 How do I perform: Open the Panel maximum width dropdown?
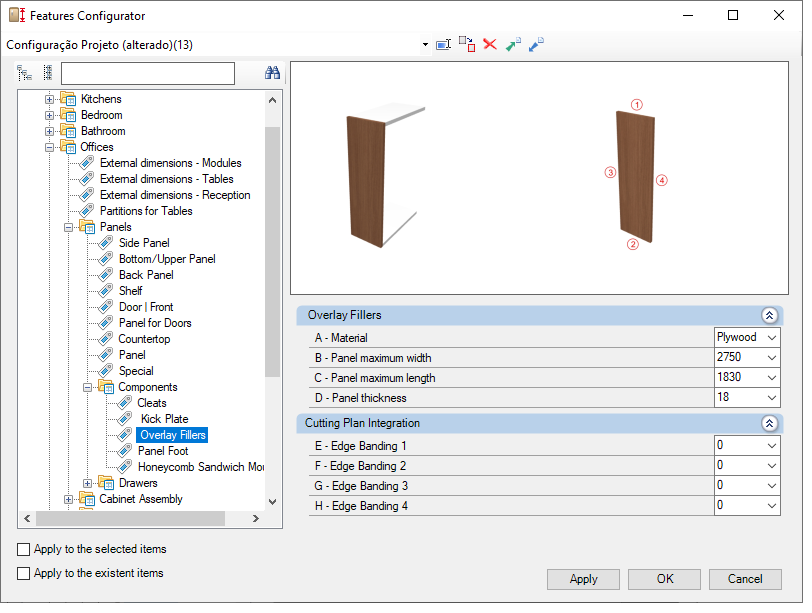[772, 358]
